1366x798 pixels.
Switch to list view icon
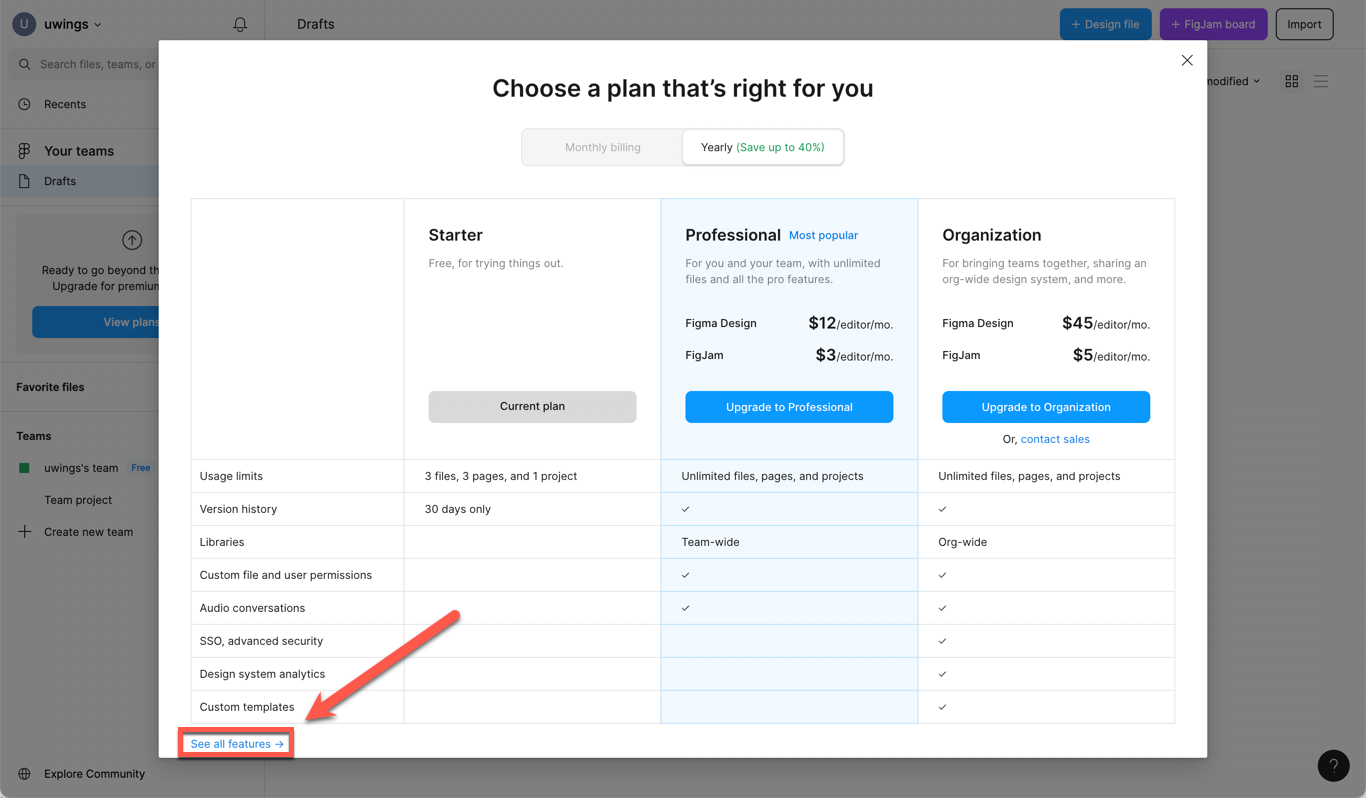1321,81
